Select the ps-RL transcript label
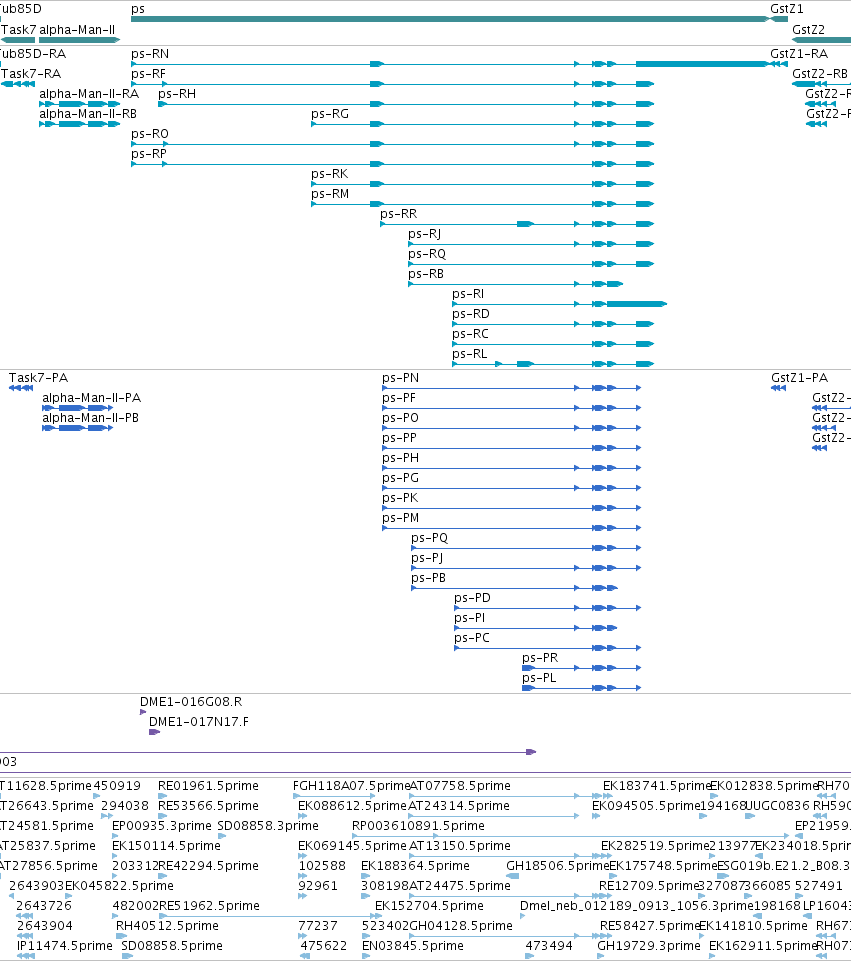Image resolution: width=851 pixels, height=961 pixels. (x=470, y=354)
